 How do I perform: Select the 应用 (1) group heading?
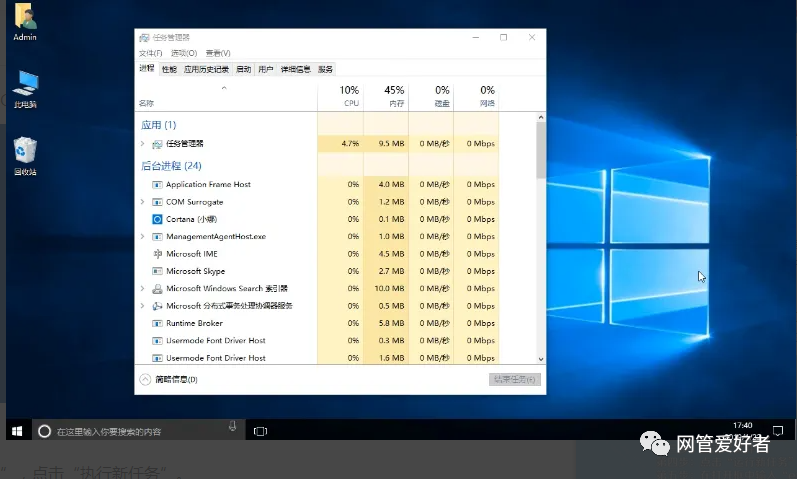click(x=159, y=125)
